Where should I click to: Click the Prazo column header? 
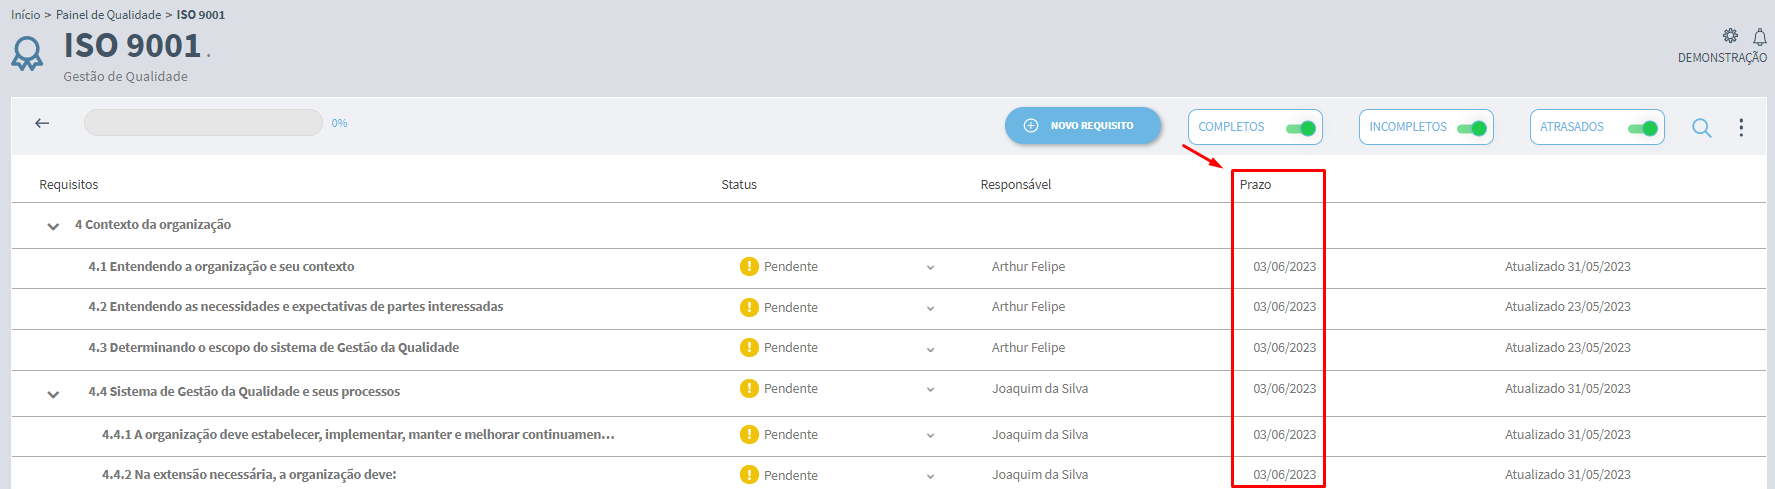tap(1255, 184)
